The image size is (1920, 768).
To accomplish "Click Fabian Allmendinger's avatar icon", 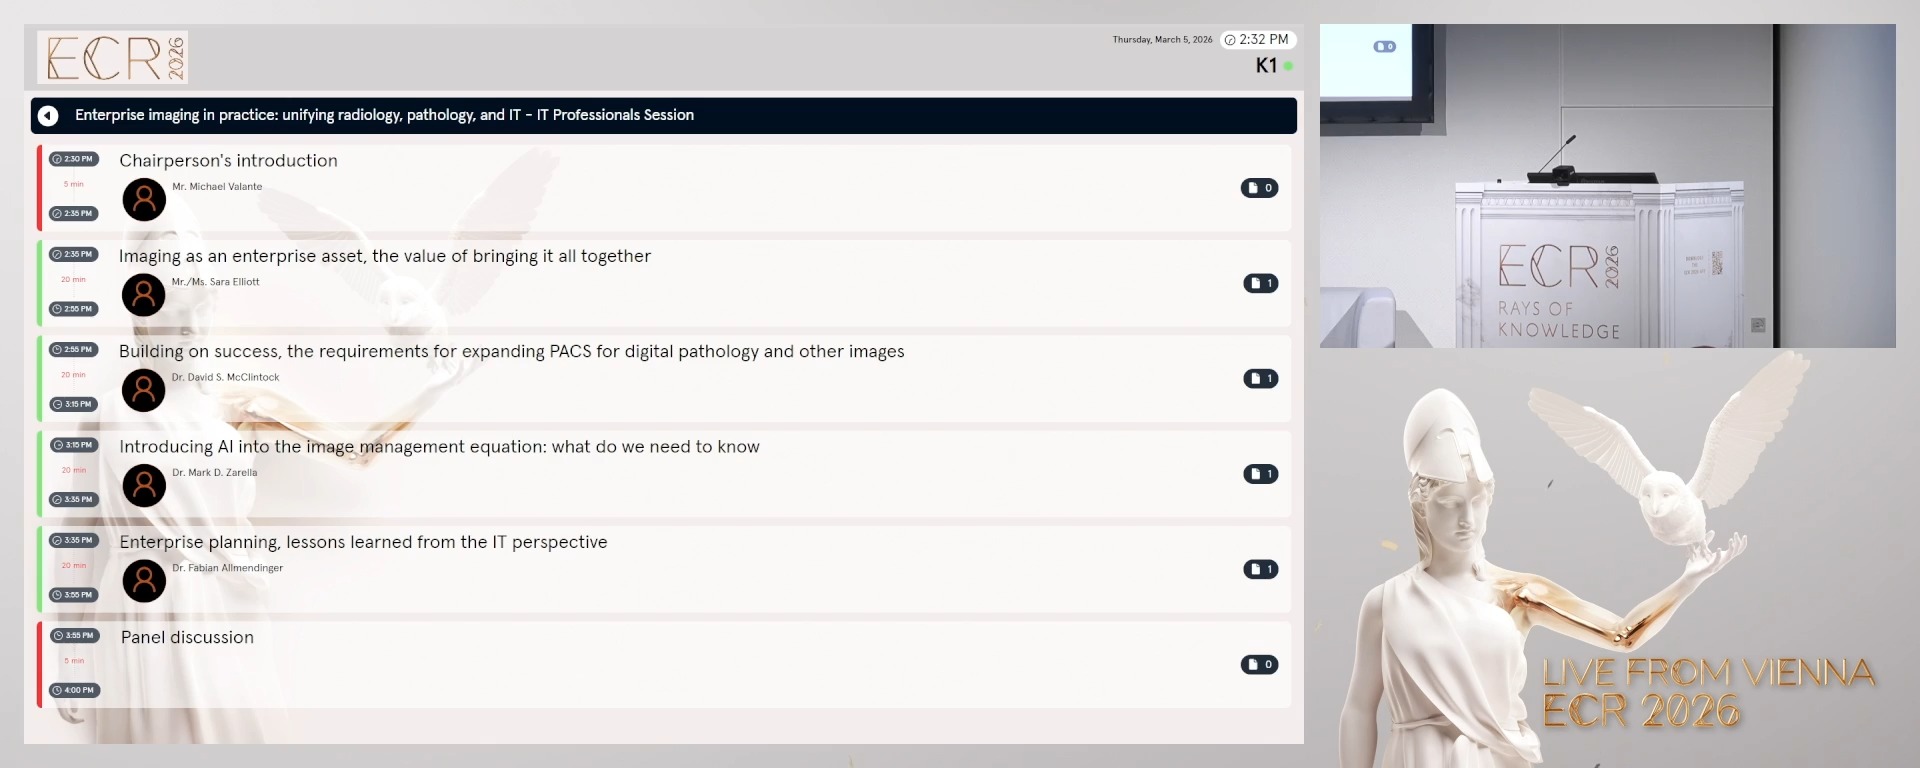I will (x=144, y=581).
